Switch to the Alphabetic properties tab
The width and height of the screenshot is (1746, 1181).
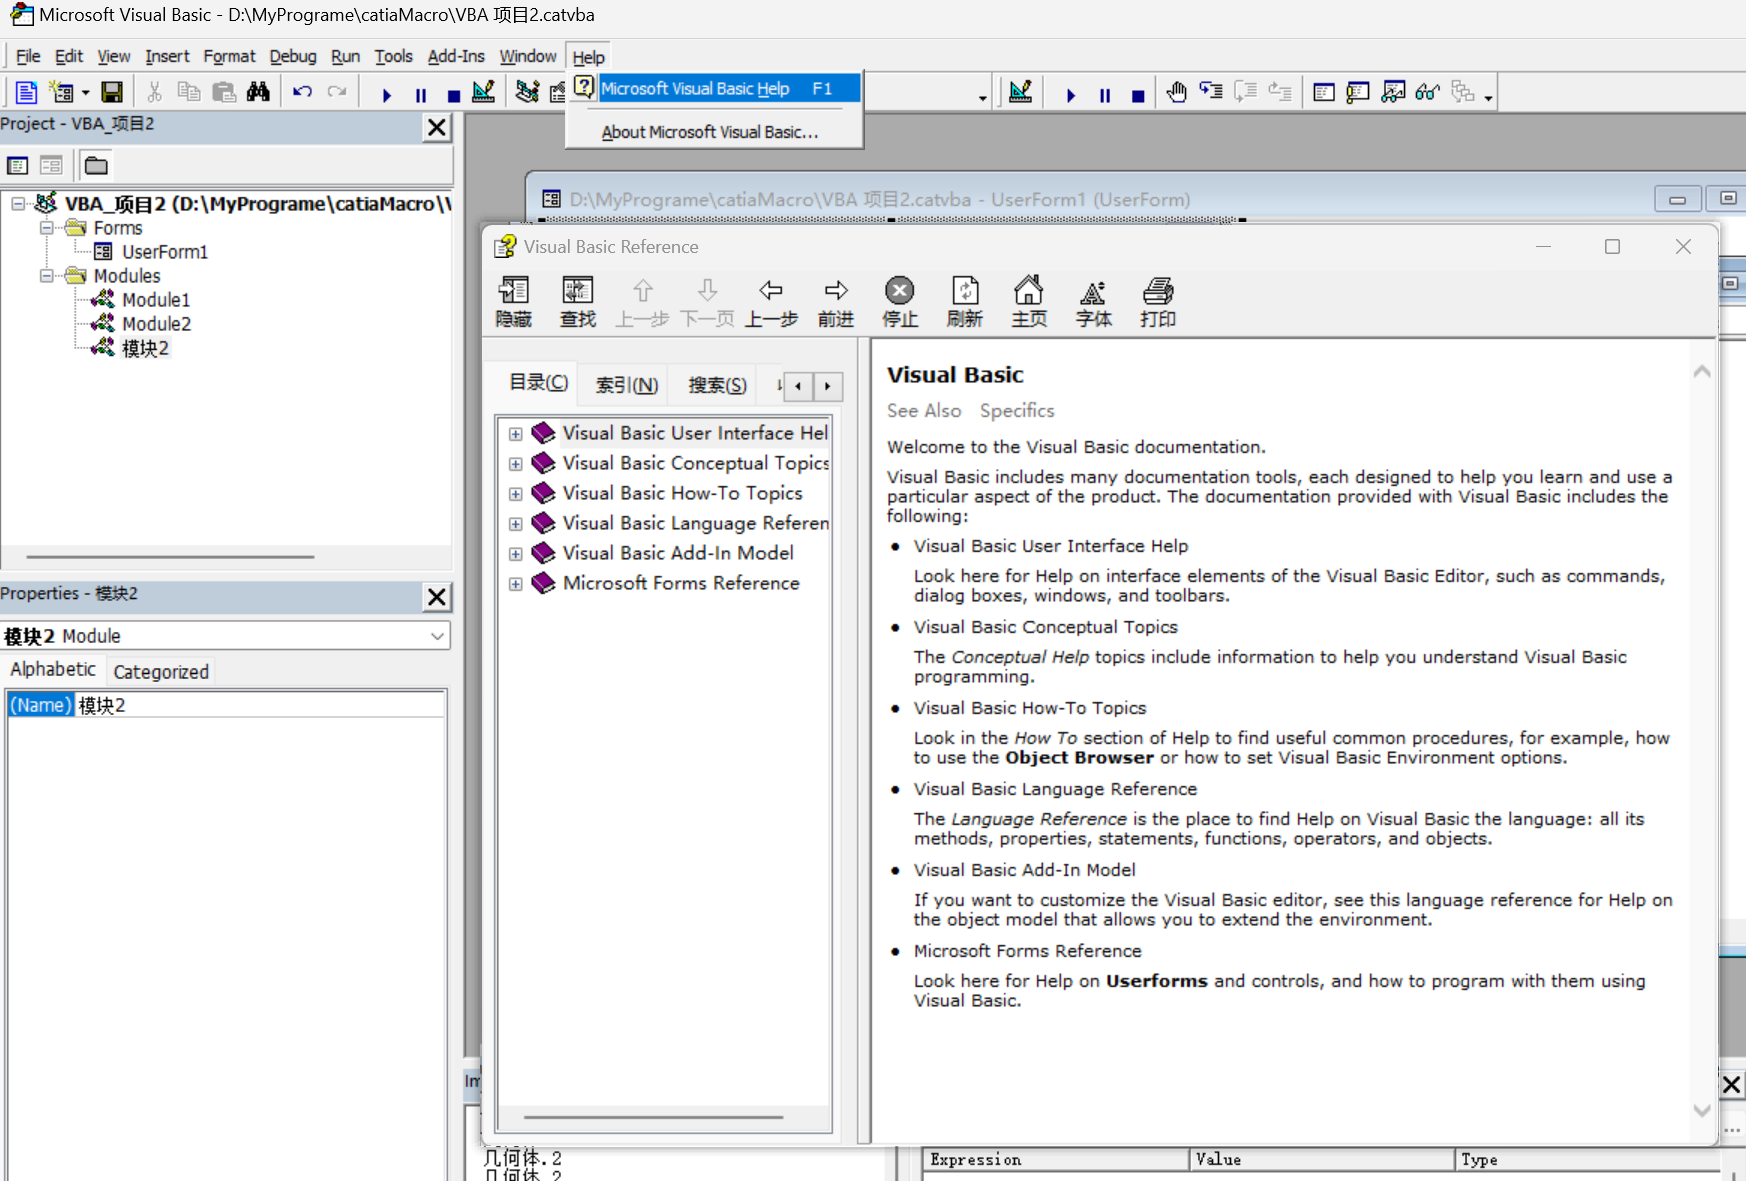coord(53,669)
